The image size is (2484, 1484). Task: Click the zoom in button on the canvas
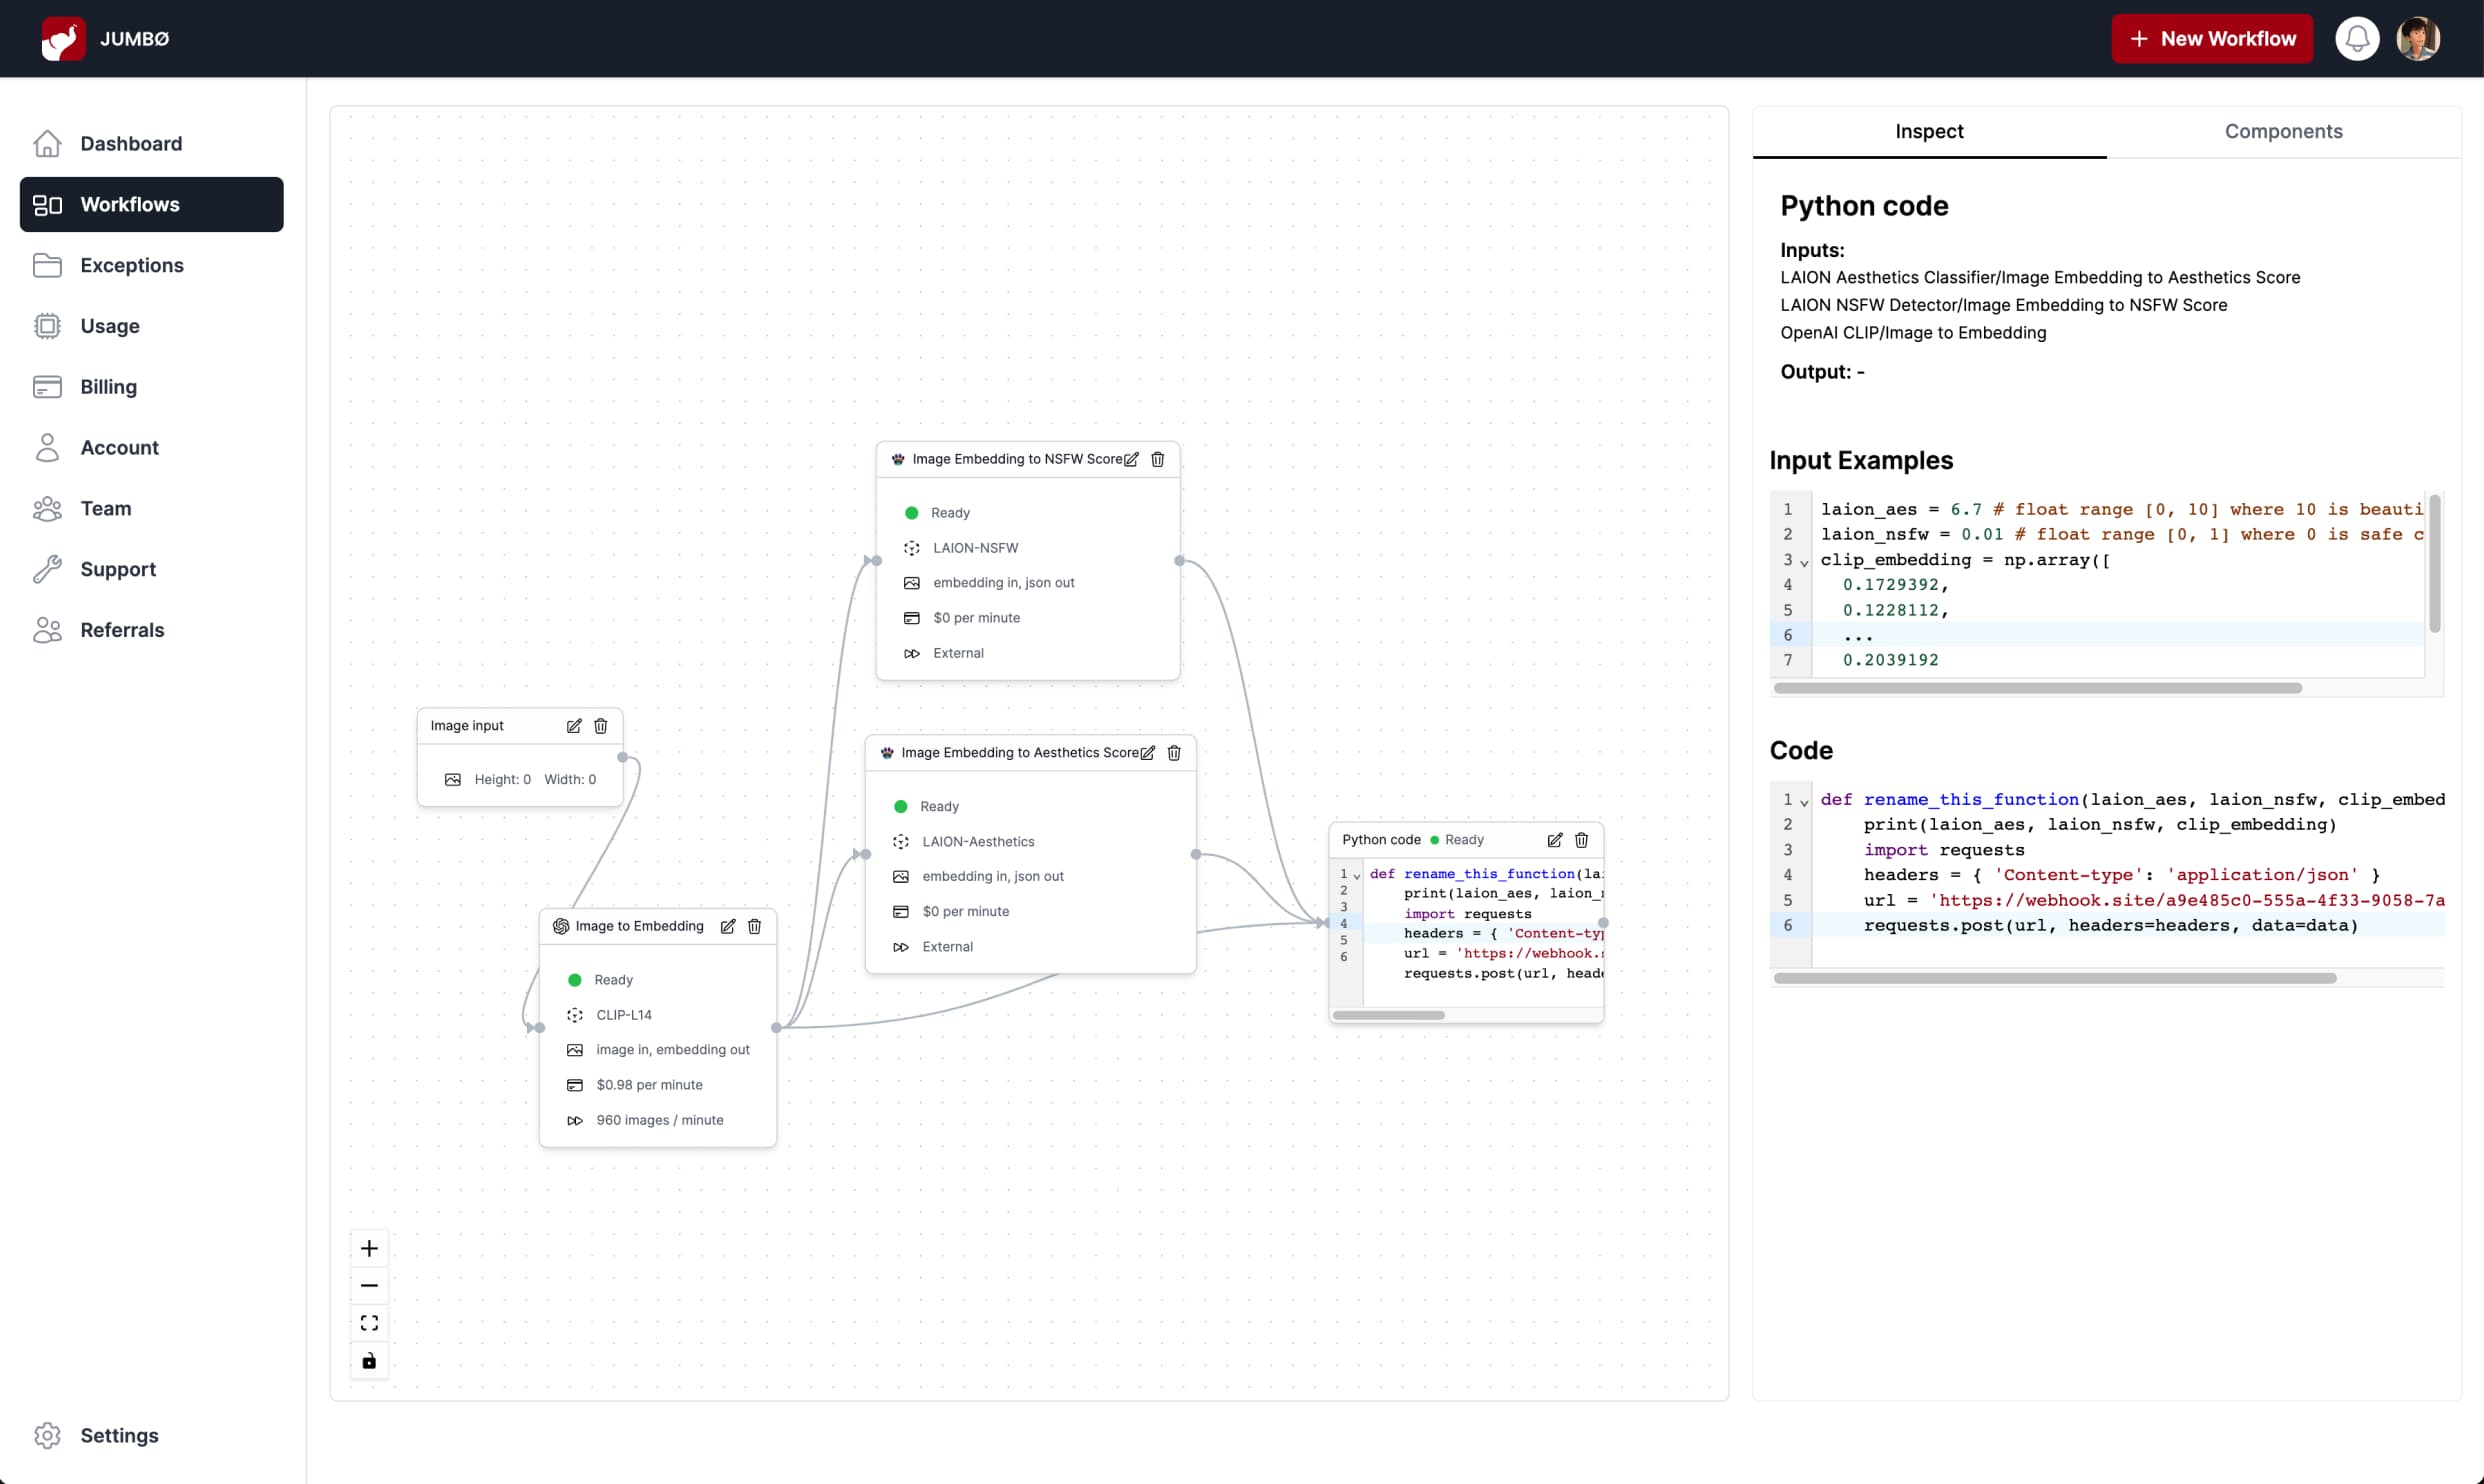click(x=369, y=1247)
